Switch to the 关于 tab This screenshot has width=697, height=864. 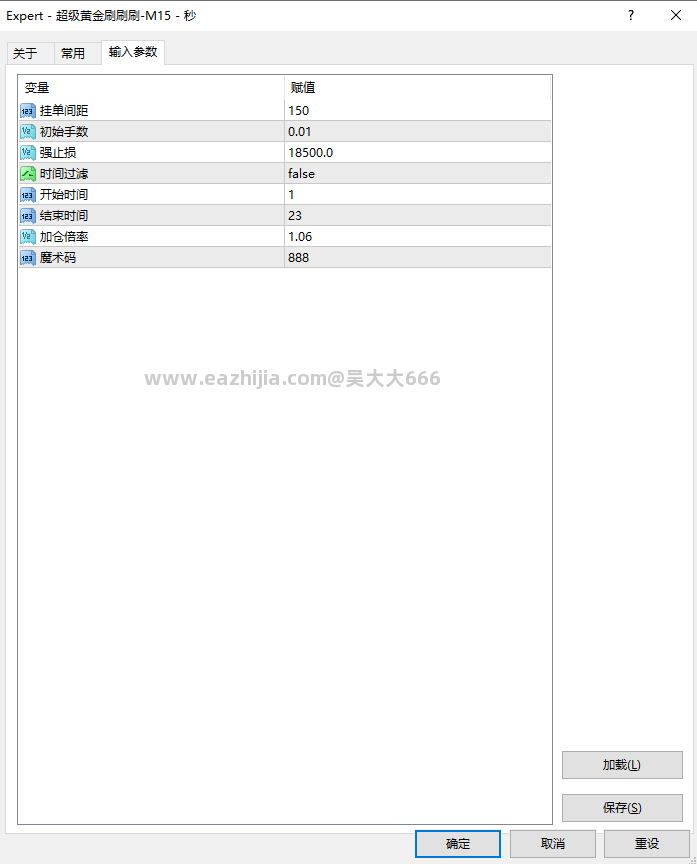tap(30, 53)
